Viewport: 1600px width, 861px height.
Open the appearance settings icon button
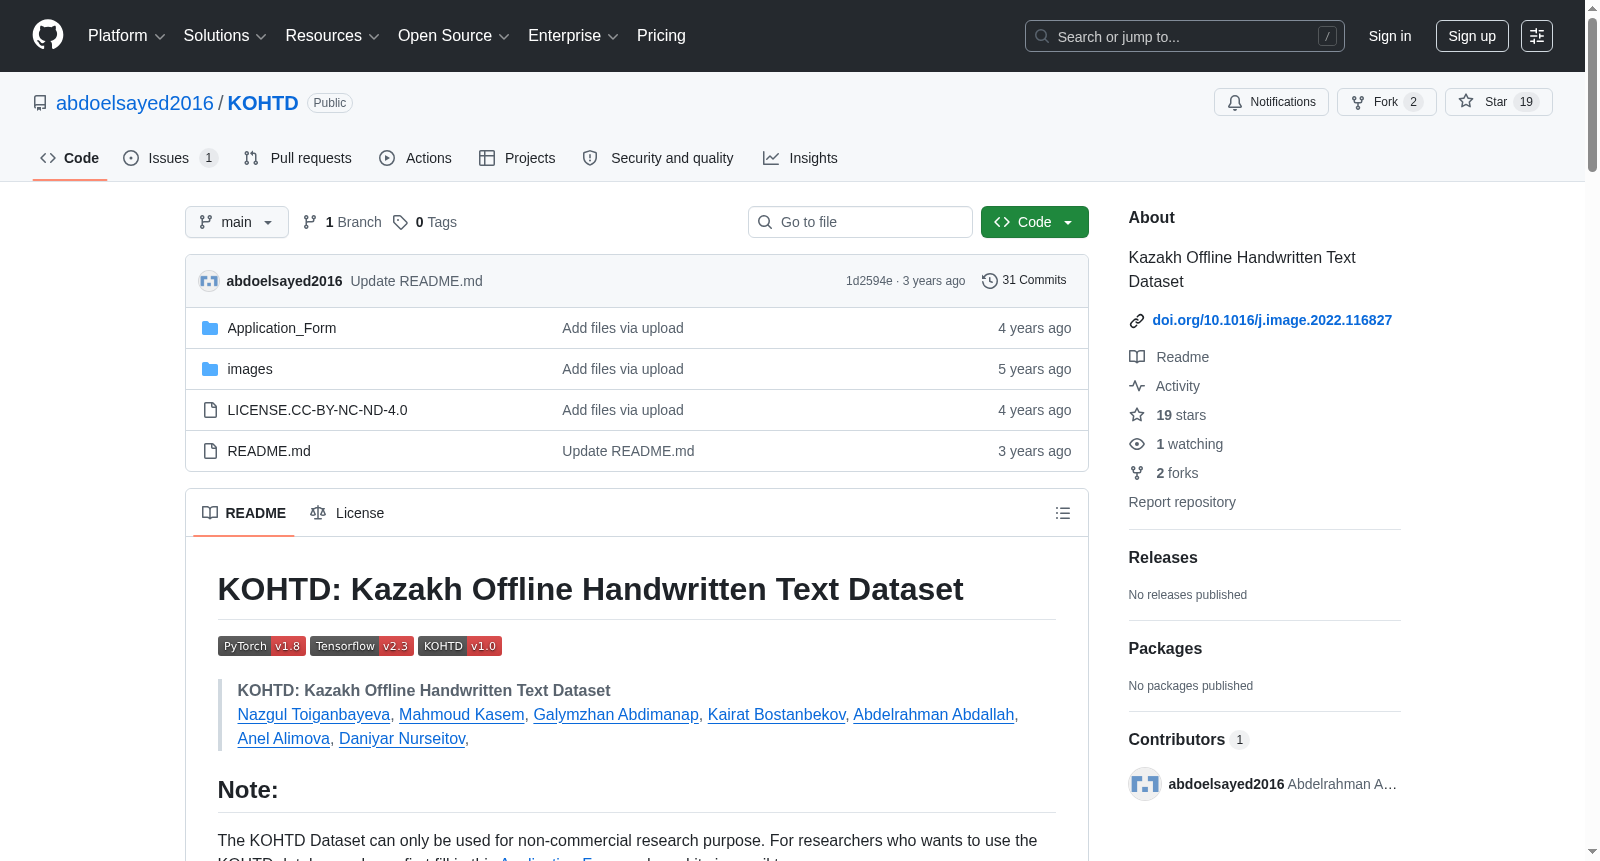[1537, 36]
